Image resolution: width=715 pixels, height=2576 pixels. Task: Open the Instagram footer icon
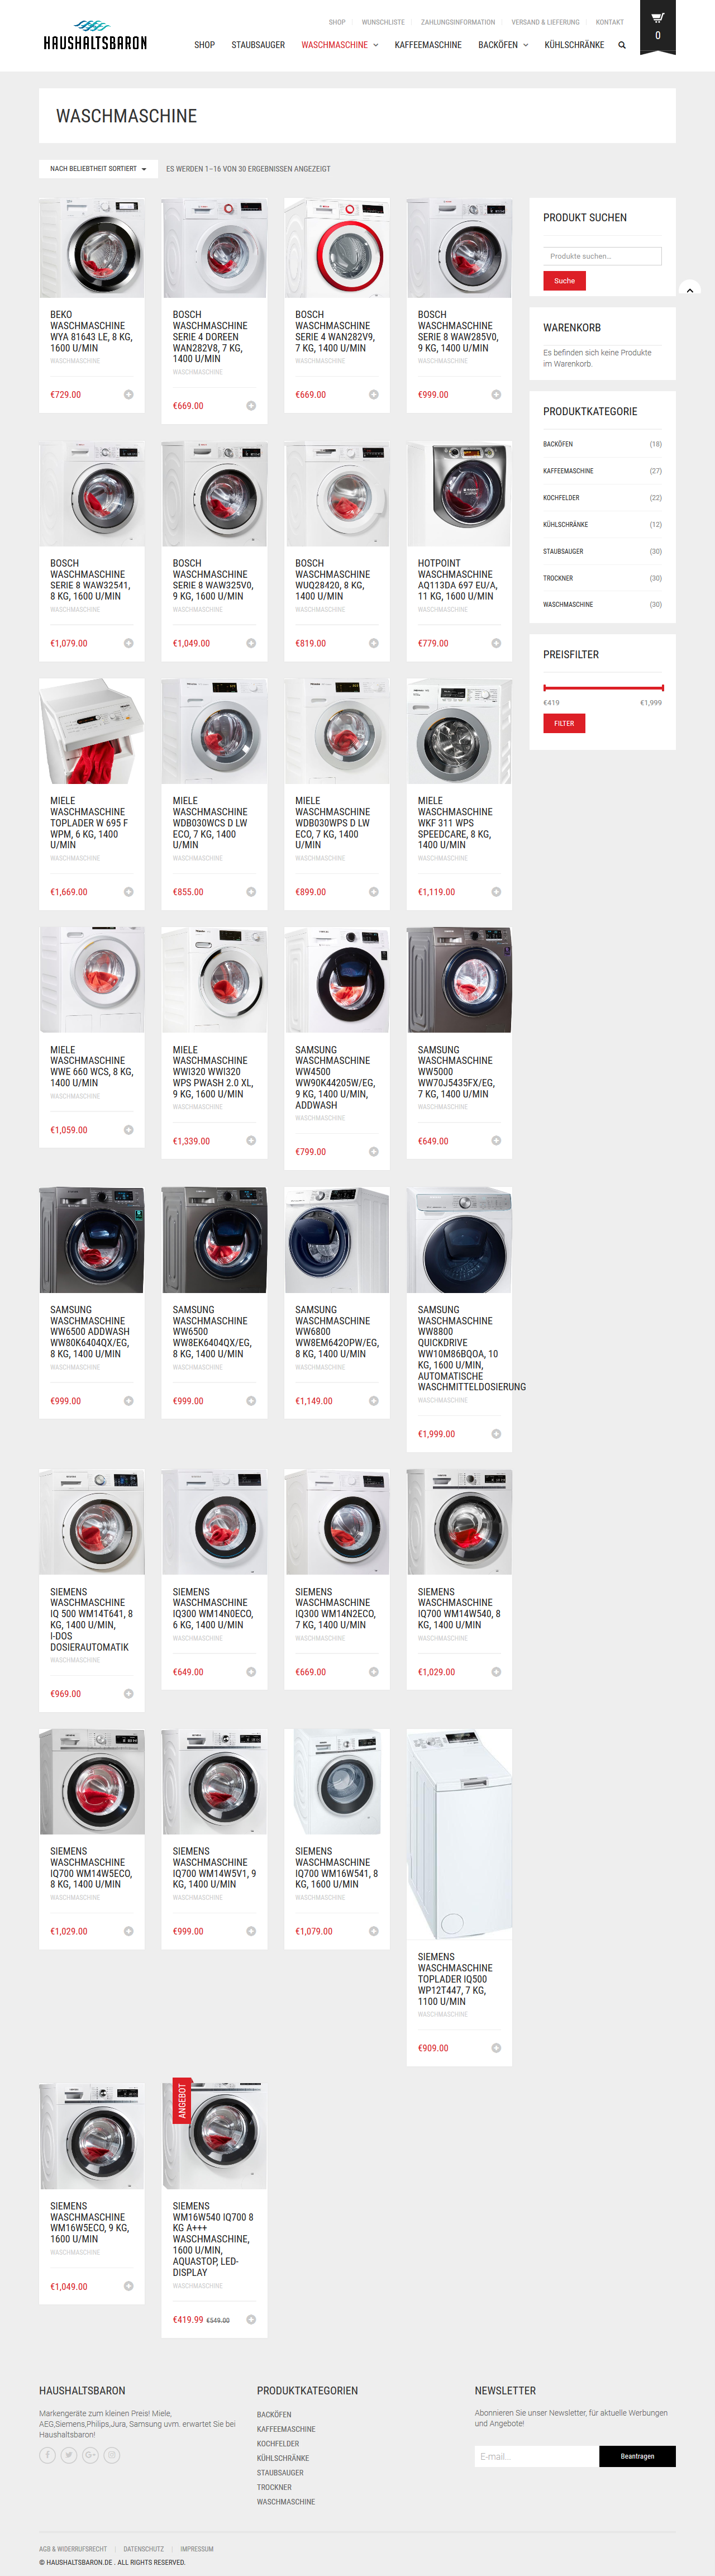[112, 2455]
